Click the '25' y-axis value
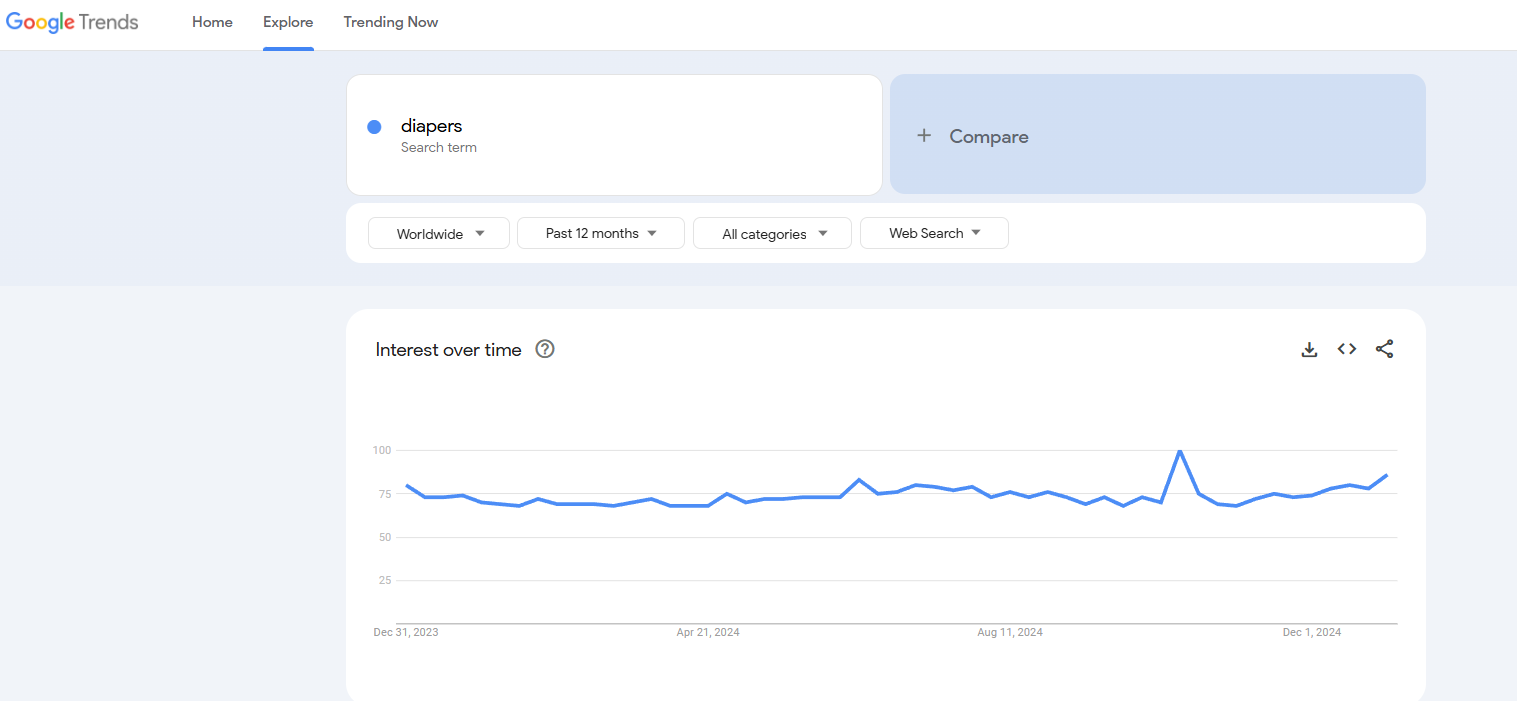The image size is (1517, 701). click(x=385, y=580)
